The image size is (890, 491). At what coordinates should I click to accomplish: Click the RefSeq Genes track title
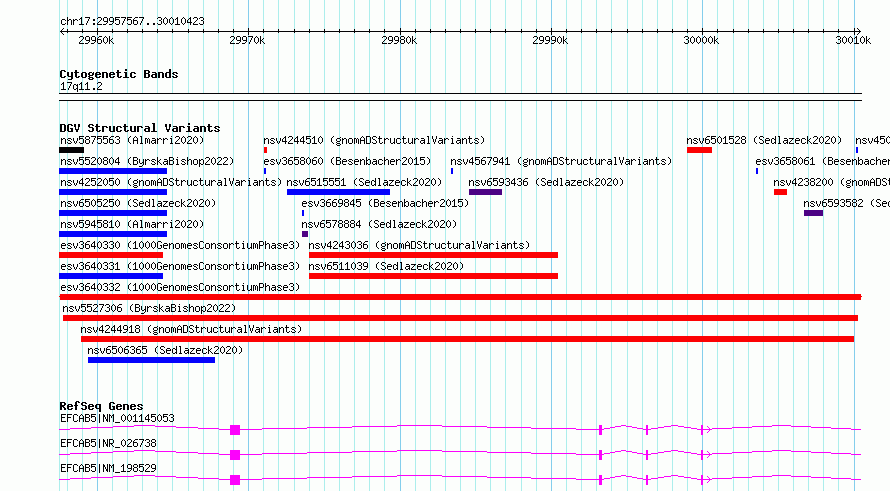(x=101, y=406)
